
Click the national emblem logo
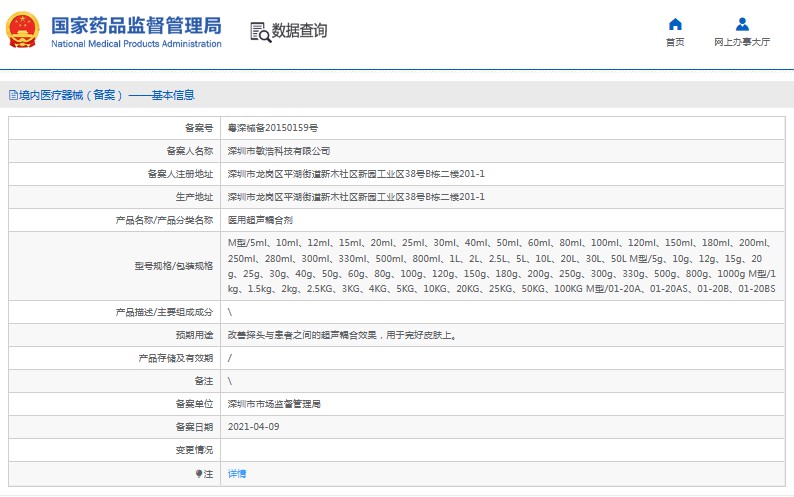pos(22,30)
